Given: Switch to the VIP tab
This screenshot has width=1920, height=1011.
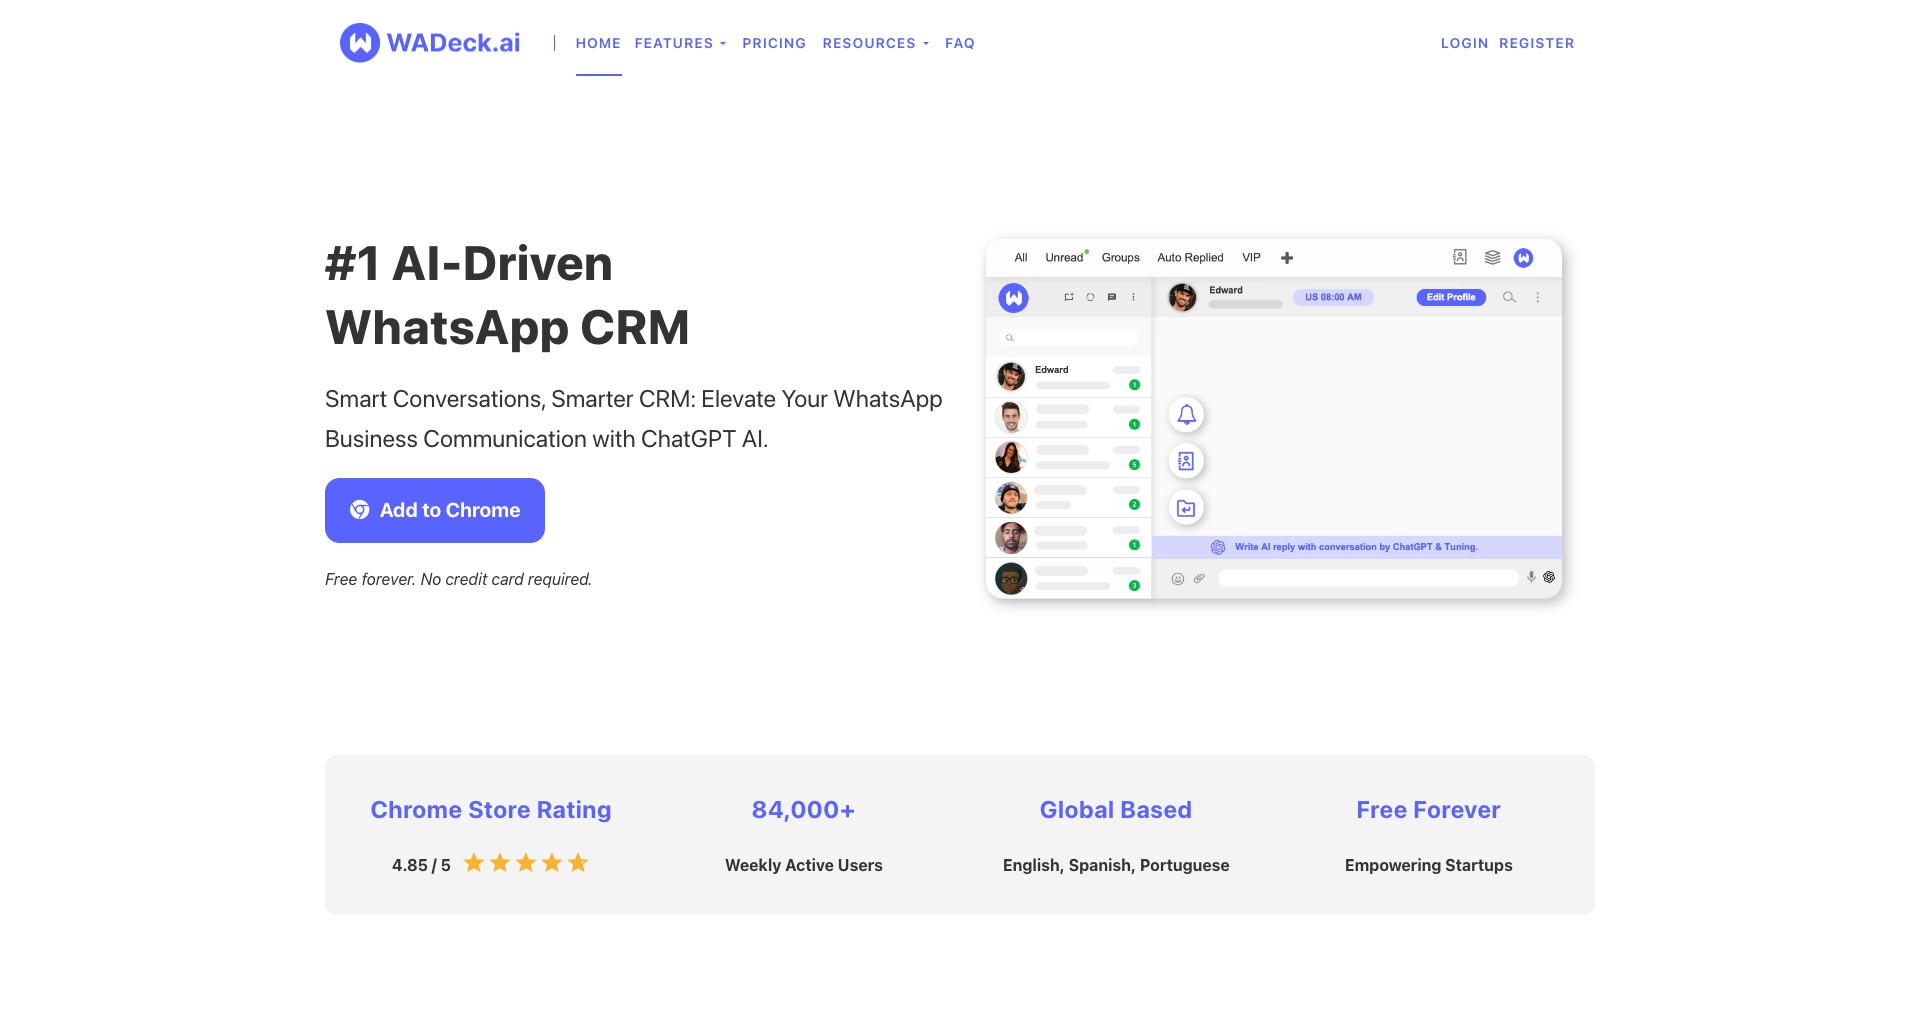Looking at the screenshot, I should coord(1251,258).
